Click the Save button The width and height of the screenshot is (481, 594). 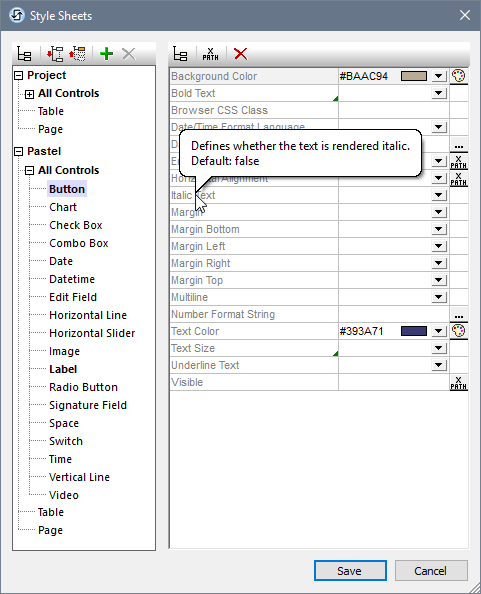[x=350, y=571]
